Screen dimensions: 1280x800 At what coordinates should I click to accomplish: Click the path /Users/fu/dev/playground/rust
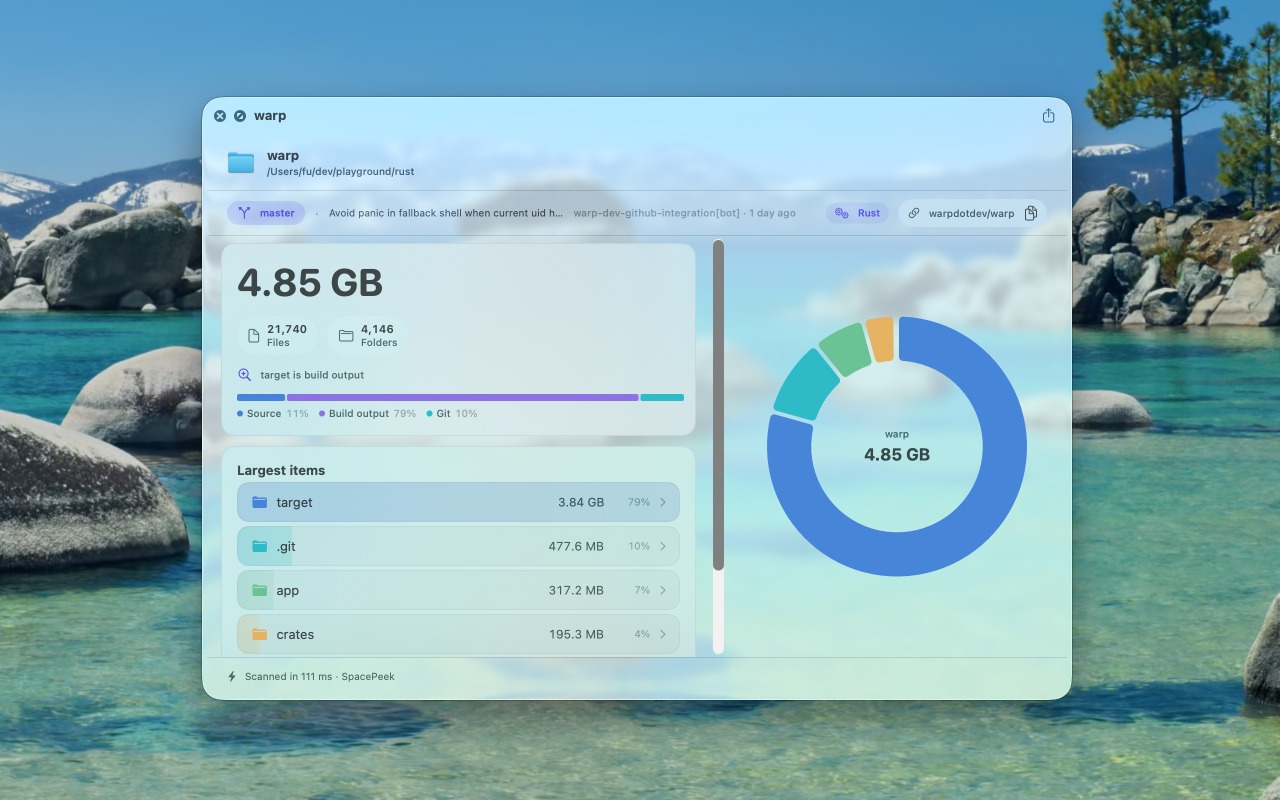coord(340,172)
